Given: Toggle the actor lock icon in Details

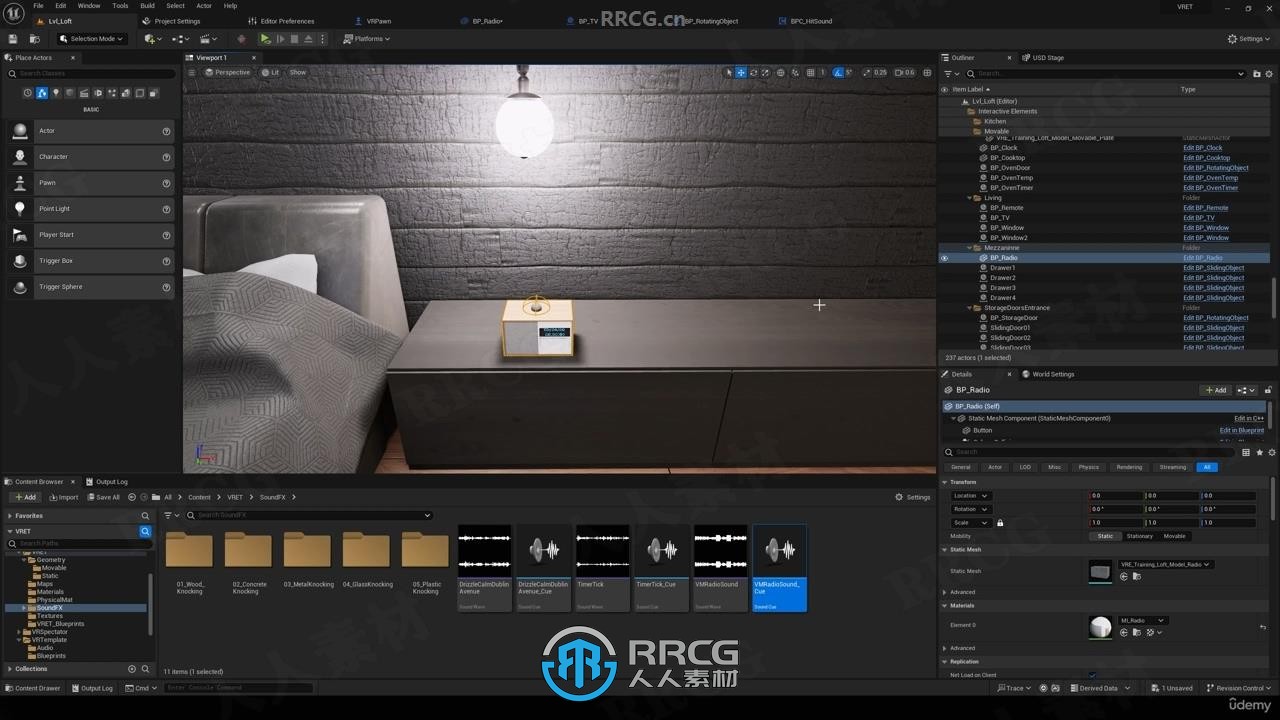Looking at the screenshot, I should click(x=1269, y=390).
